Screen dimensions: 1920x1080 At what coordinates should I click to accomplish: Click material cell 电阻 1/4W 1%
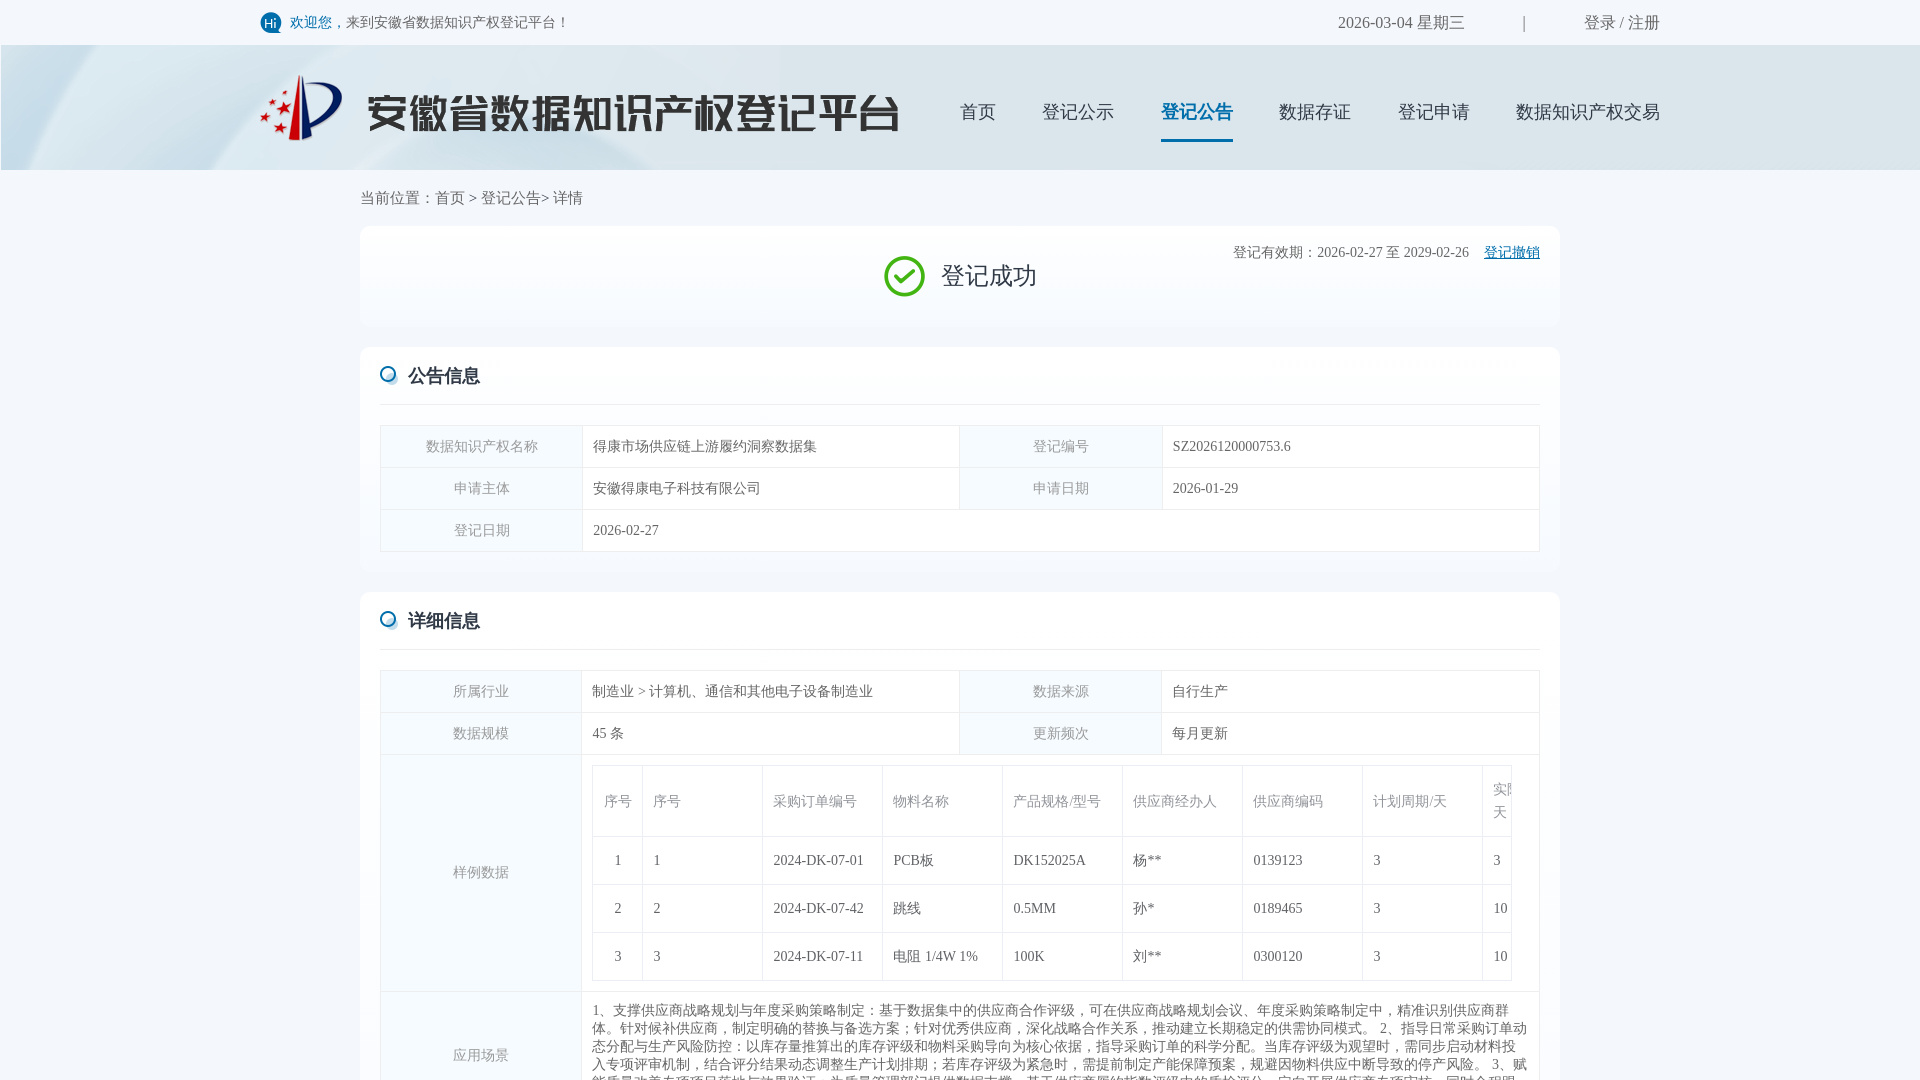click(x=935, y=957)
